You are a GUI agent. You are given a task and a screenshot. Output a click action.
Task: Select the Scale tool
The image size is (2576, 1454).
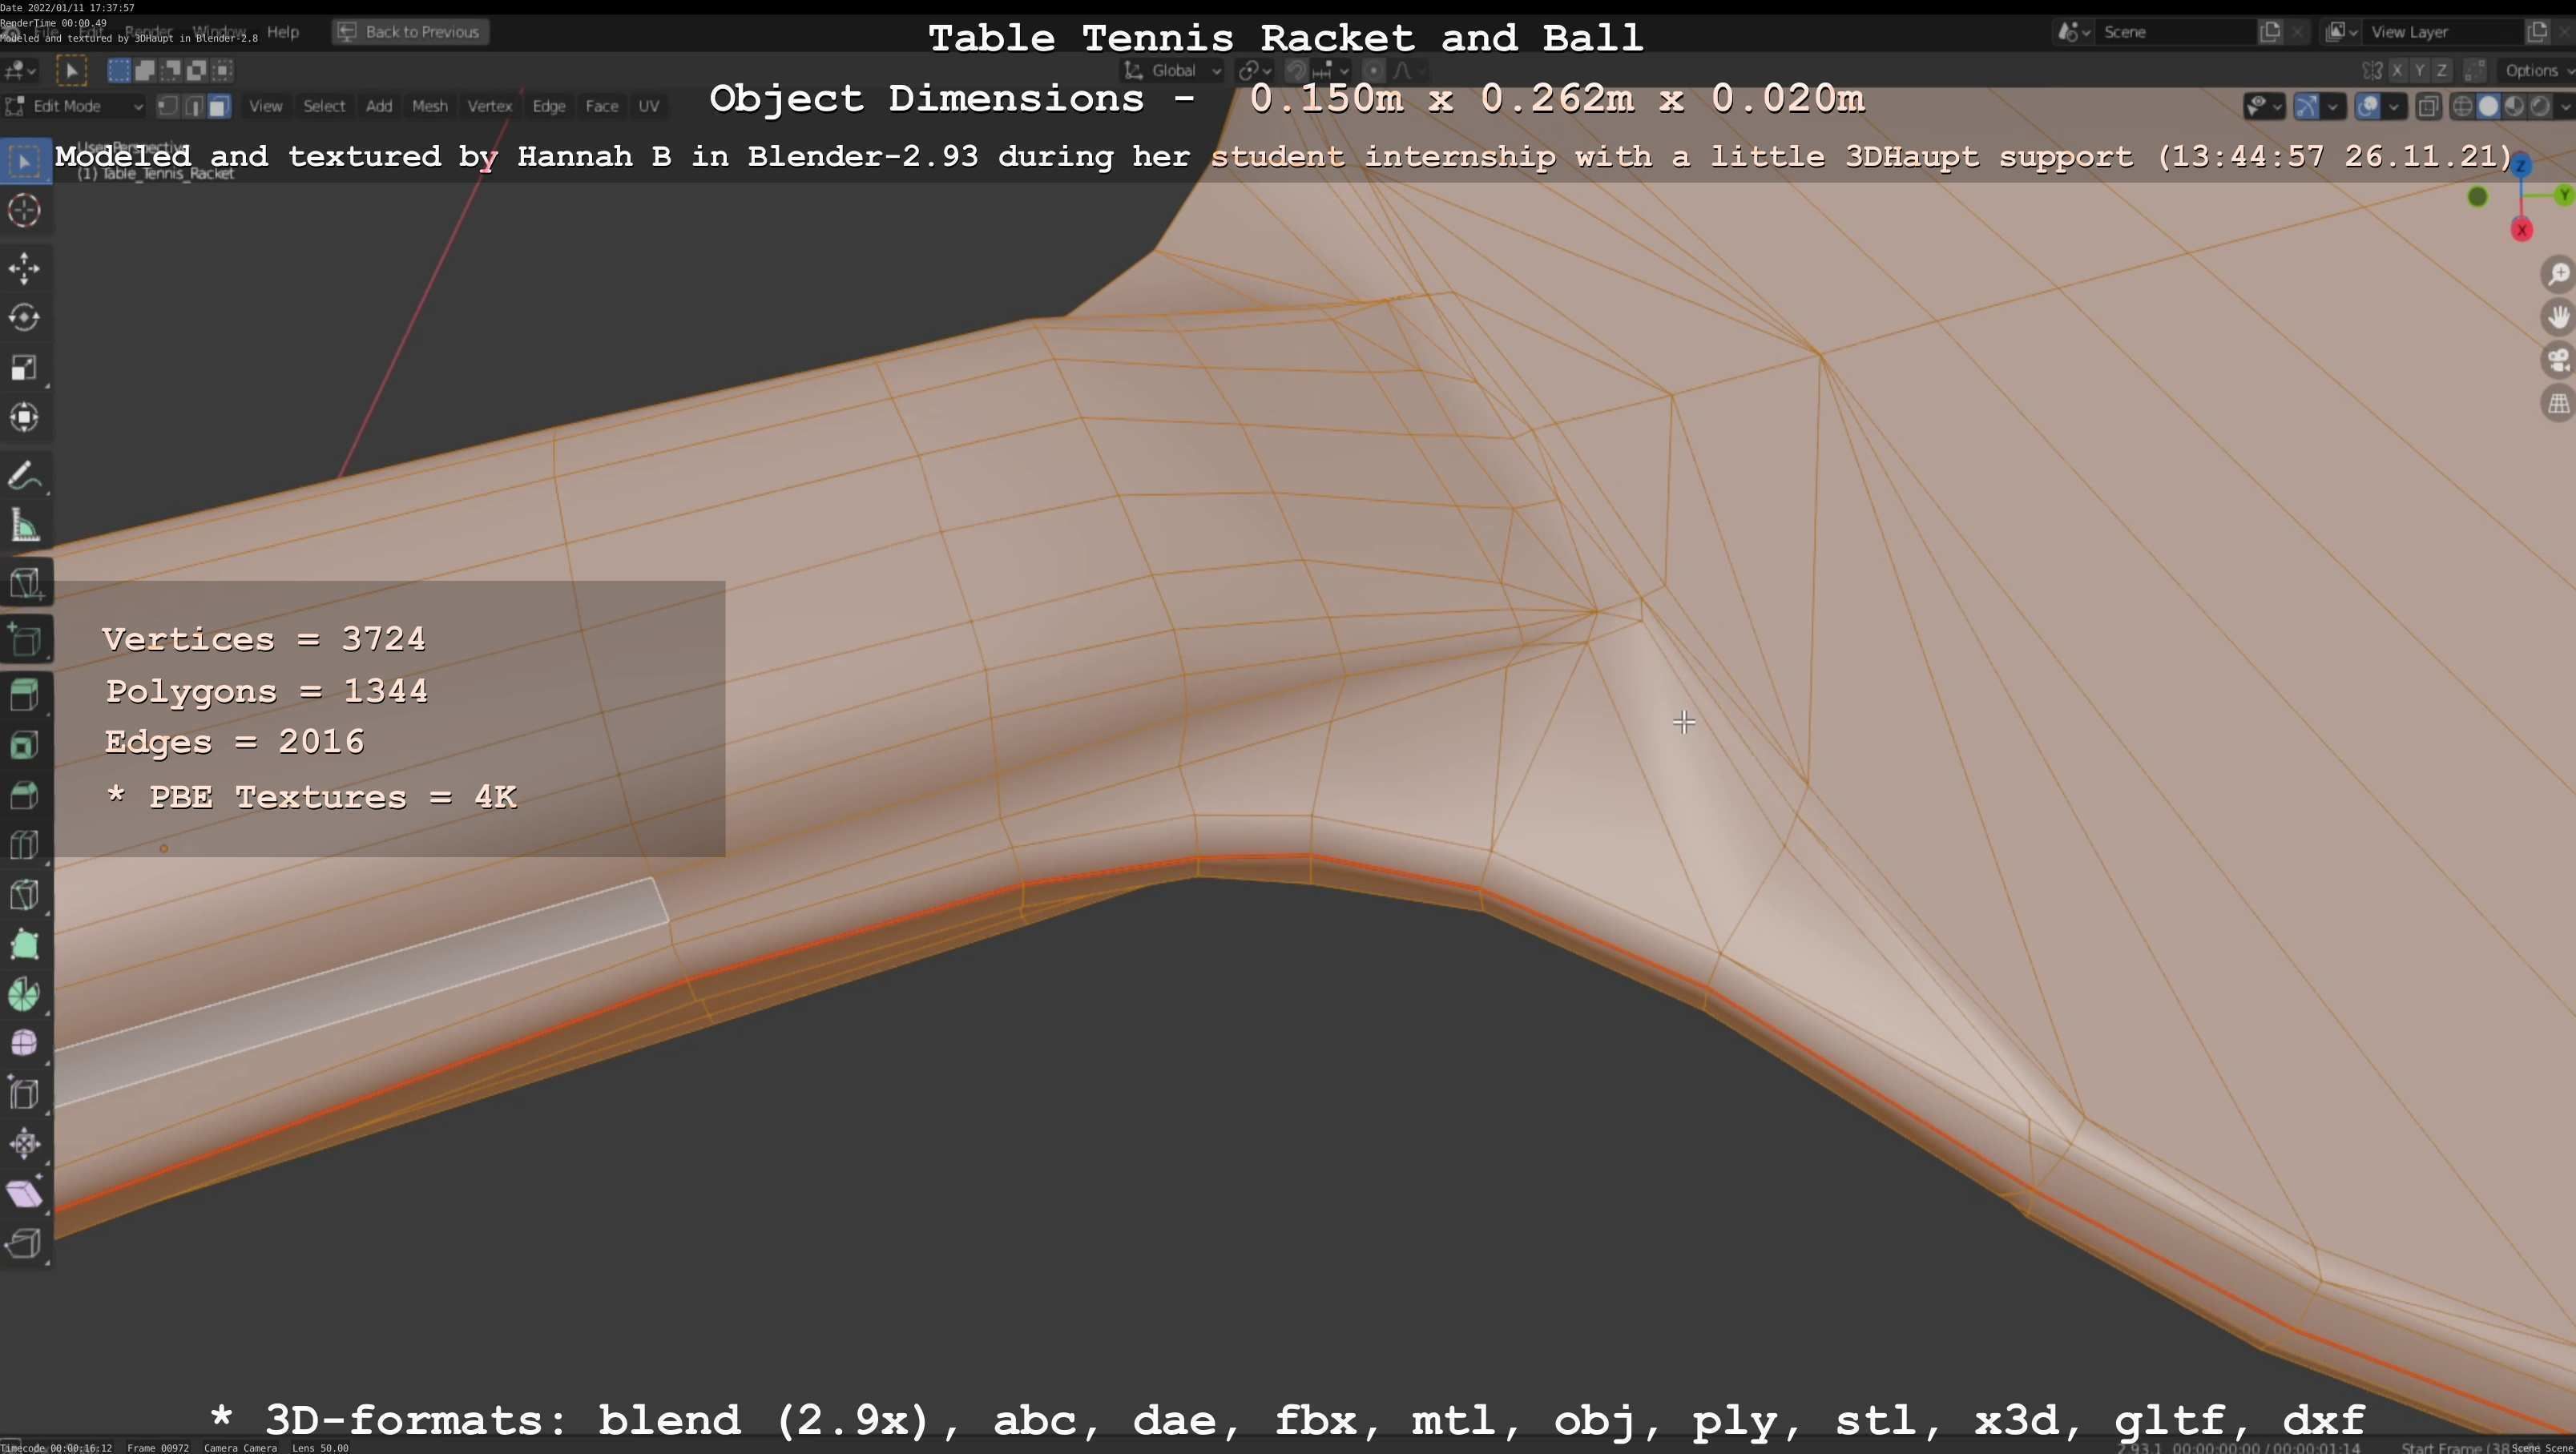pos(24,368)
